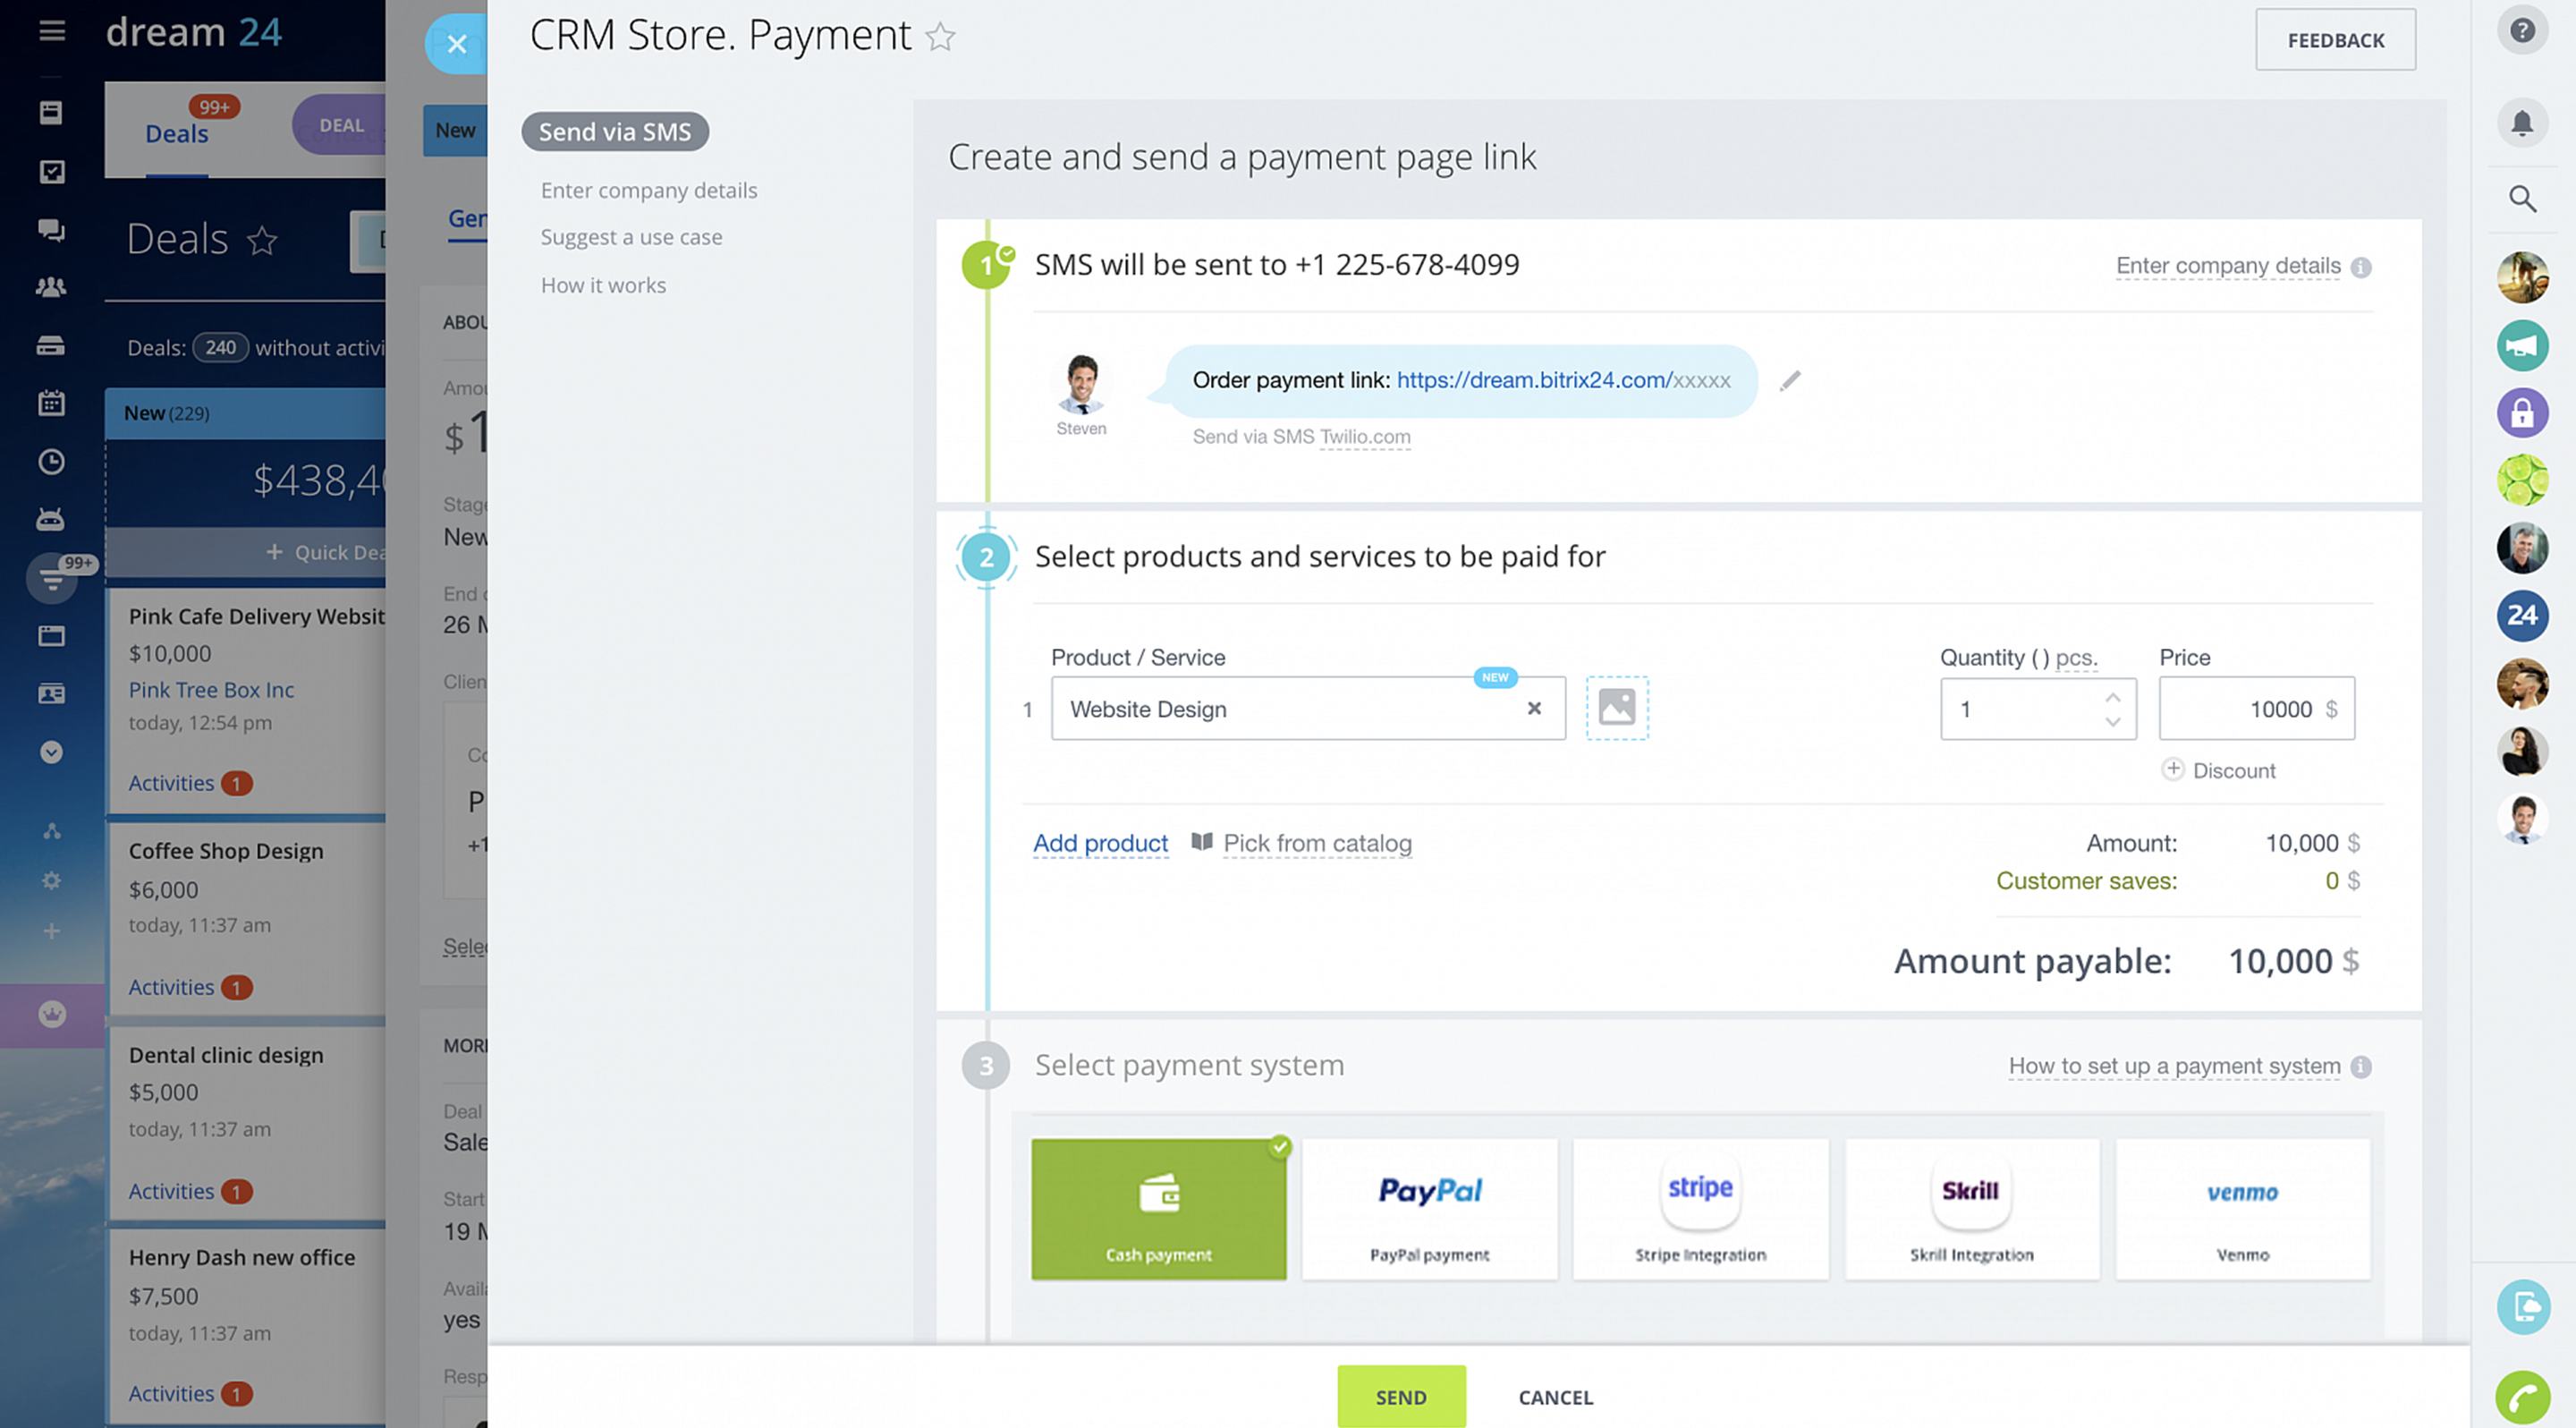
Task: Select PayPal payment option
Action: point(1428,1208)
